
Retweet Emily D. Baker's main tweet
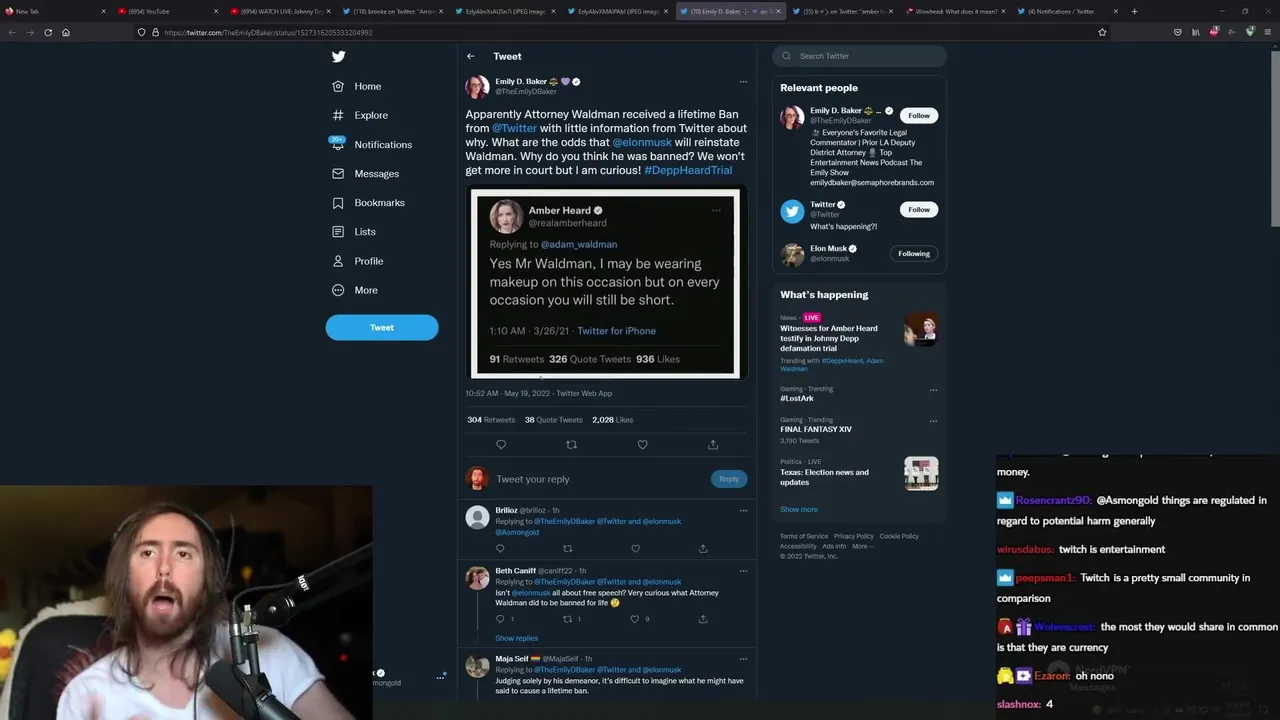(x=572, y=444)
